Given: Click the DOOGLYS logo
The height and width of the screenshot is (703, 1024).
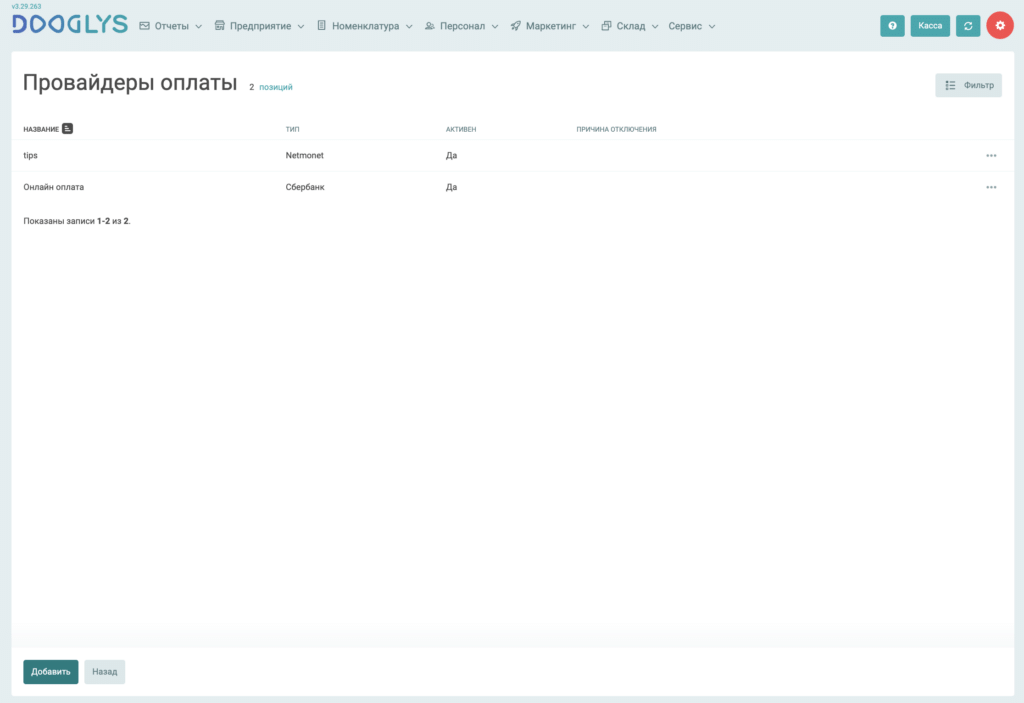Looking at the screenshot, I should click(70, 24).
